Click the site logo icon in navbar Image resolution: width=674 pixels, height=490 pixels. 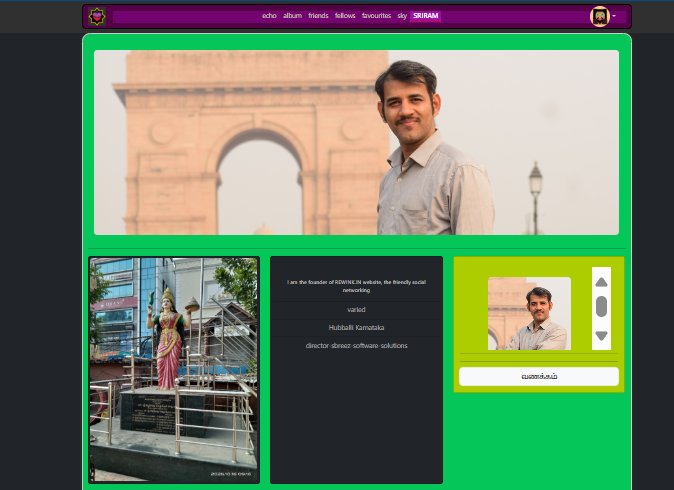click(x=97, y=16)
